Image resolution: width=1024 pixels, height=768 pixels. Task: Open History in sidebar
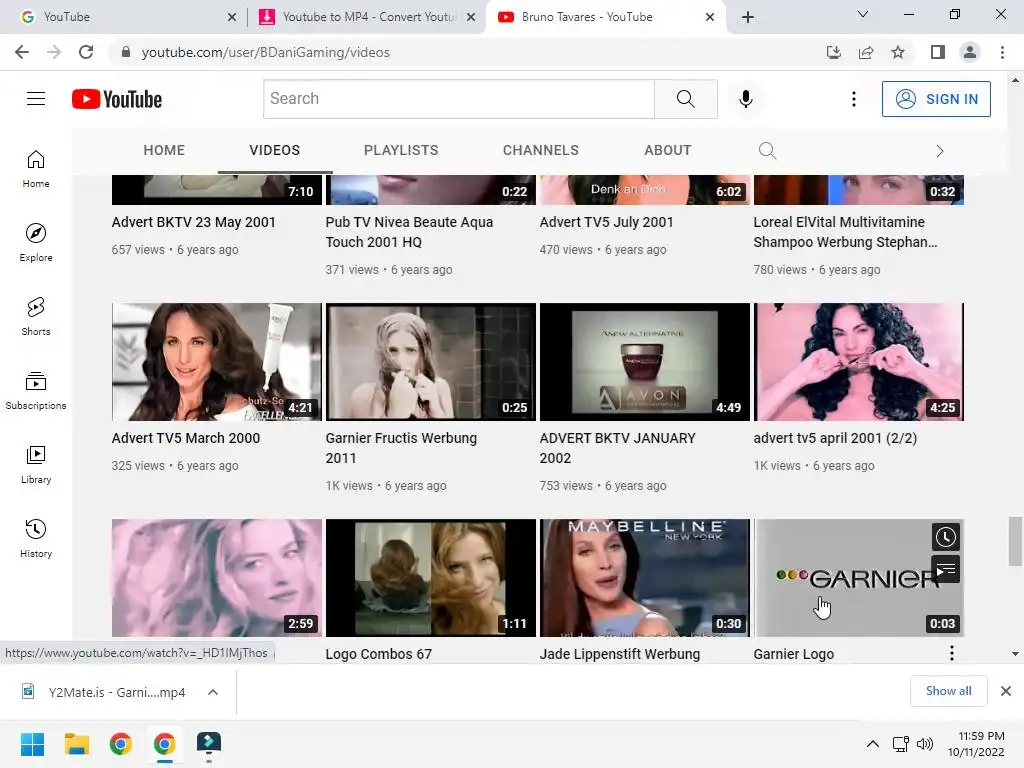click(x=36, y=538)
